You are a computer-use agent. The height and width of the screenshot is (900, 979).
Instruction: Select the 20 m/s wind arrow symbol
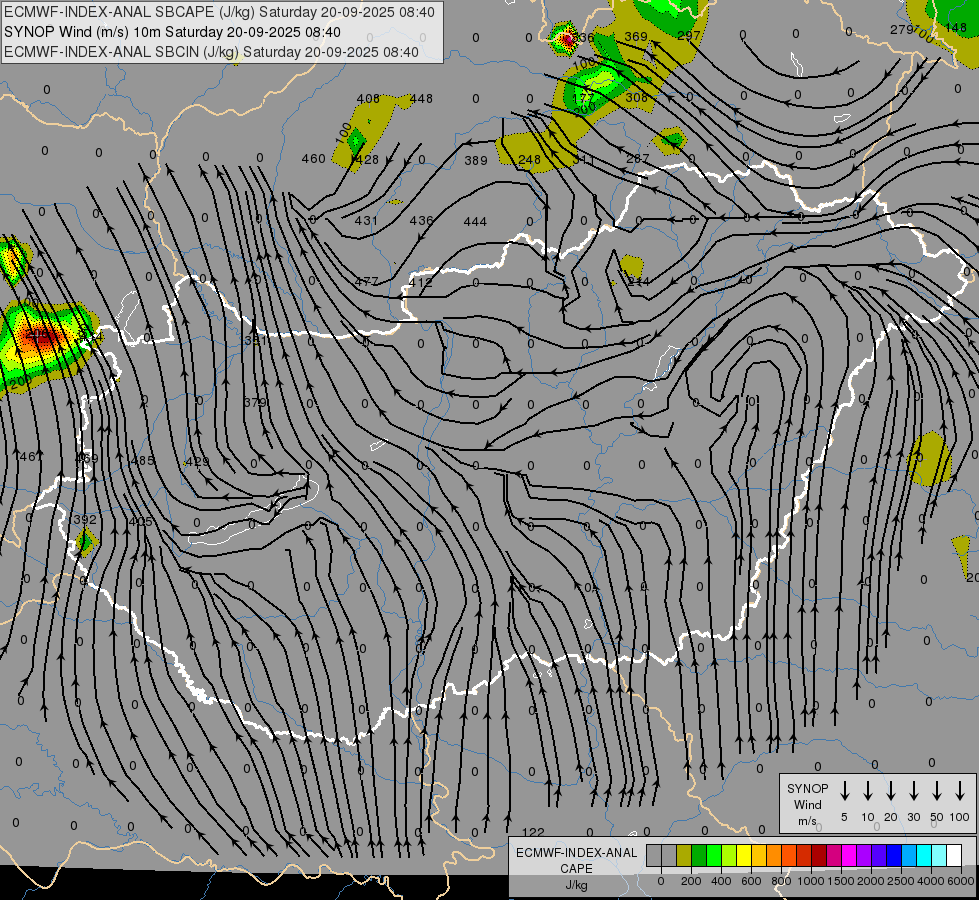click(890, 790)
